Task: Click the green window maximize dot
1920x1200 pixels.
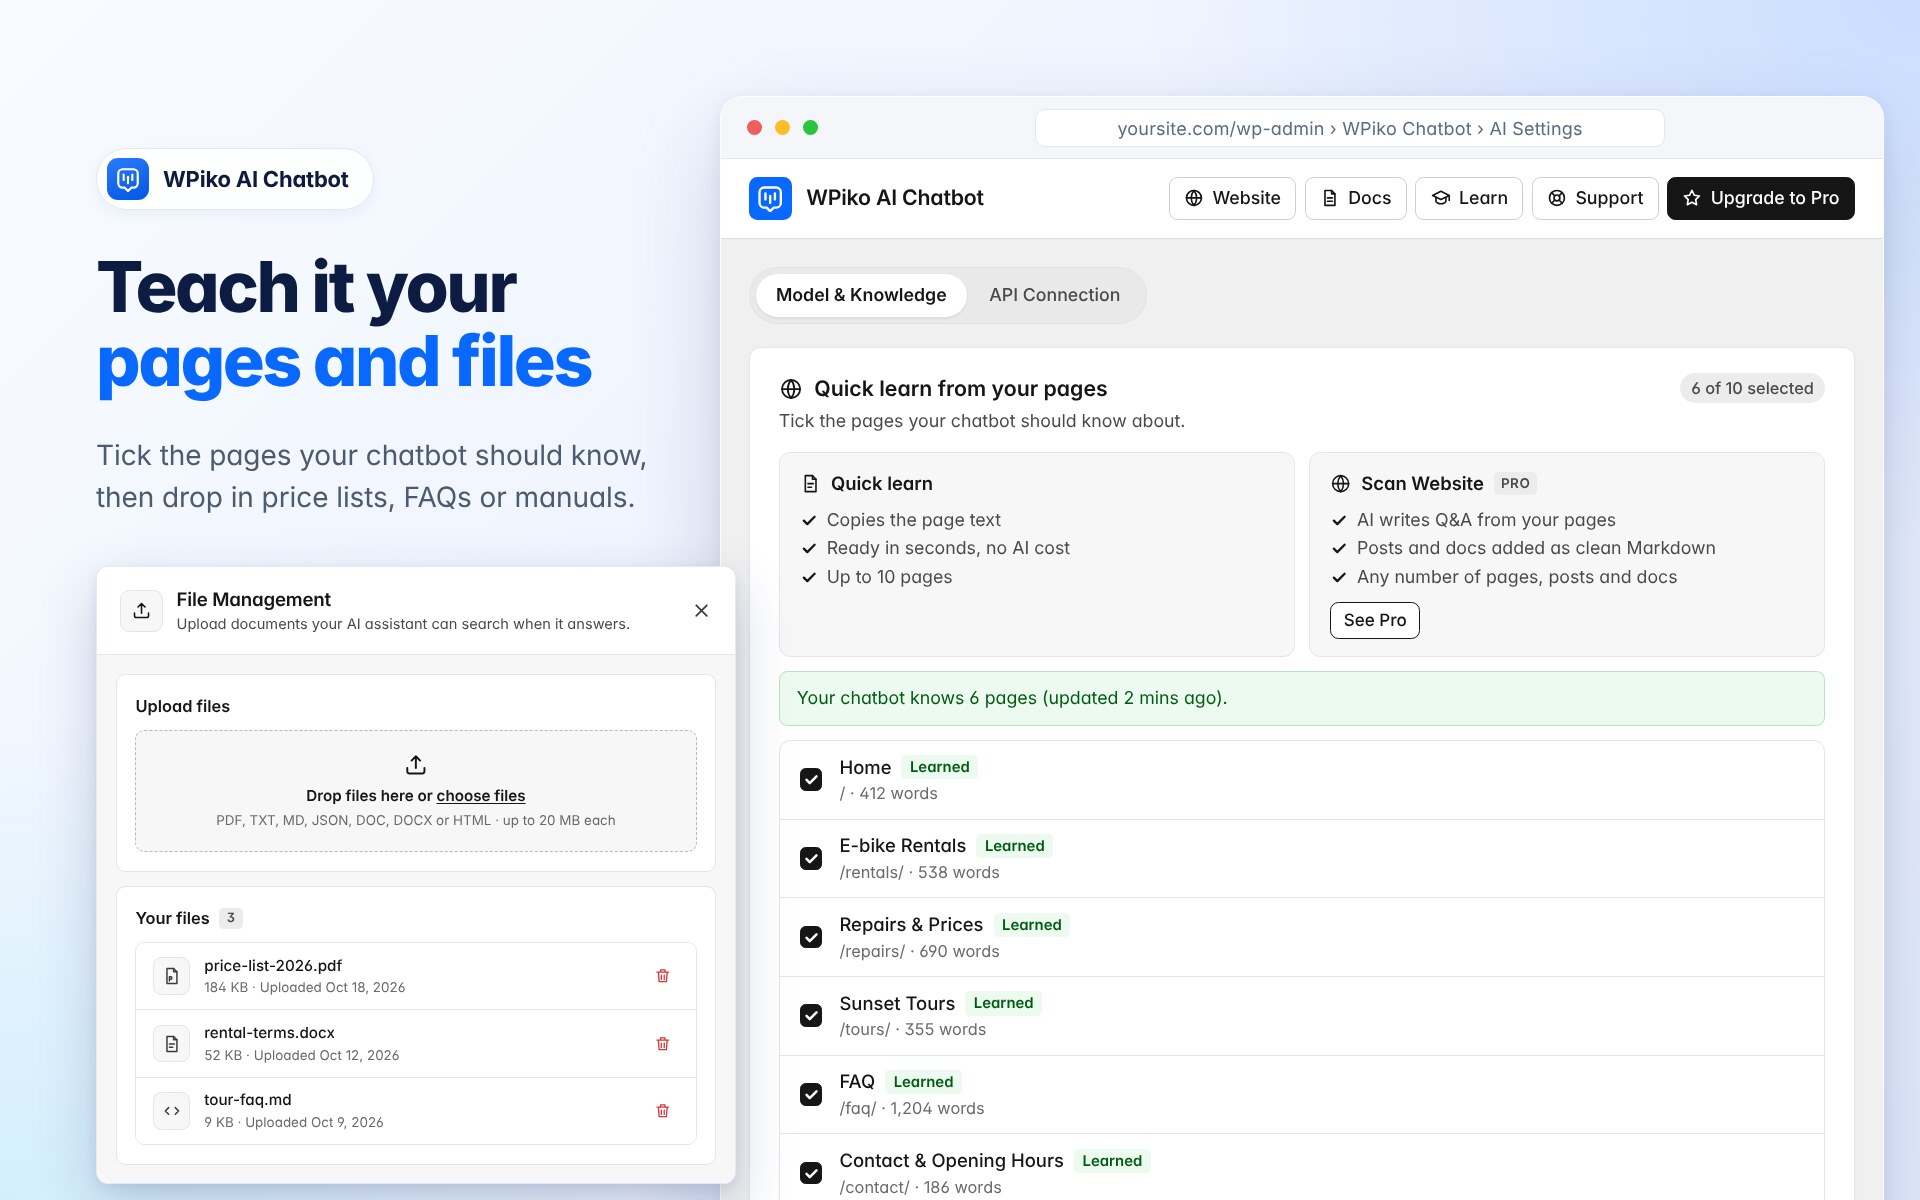Action: [811, 128]
